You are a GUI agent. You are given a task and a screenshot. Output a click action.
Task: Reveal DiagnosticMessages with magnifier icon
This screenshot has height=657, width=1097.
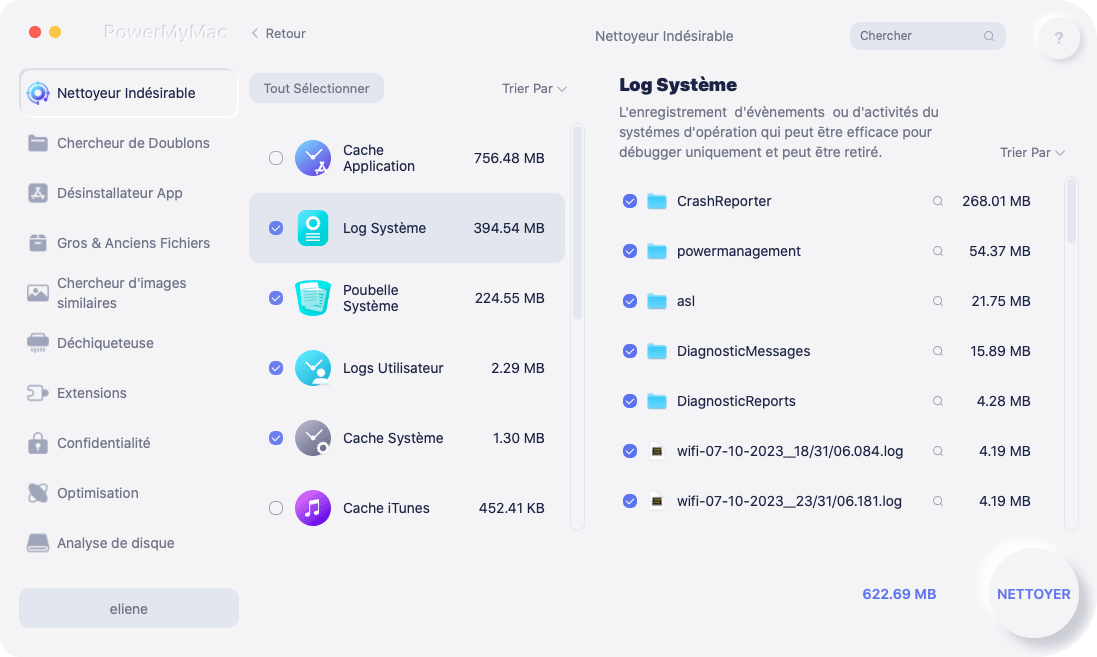(x=937, y=351)
